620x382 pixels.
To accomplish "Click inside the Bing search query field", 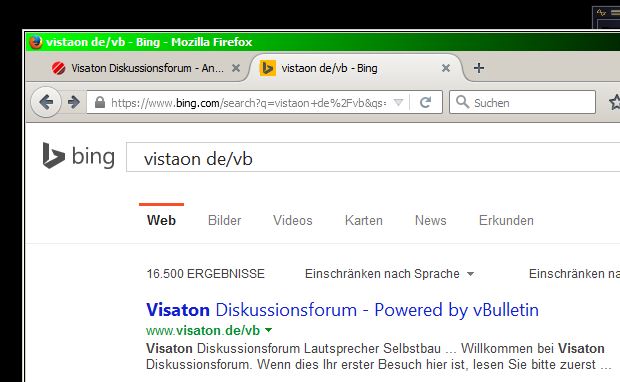I will (373, 158).
